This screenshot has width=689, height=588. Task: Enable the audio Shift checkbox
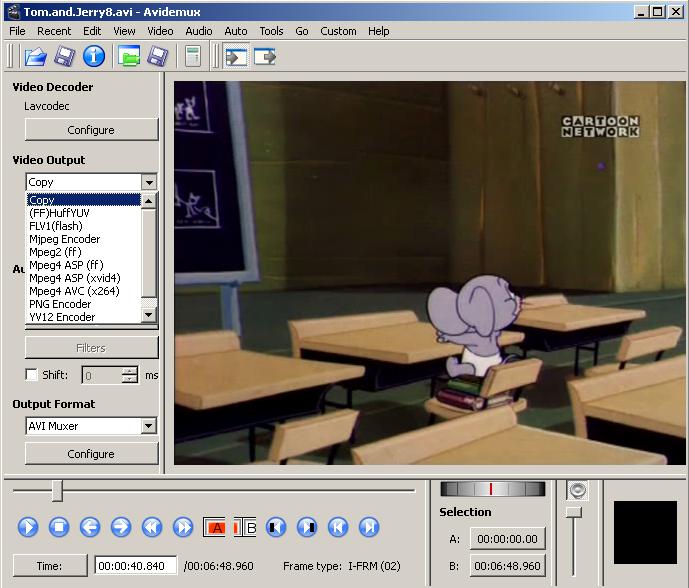(31, 375)
